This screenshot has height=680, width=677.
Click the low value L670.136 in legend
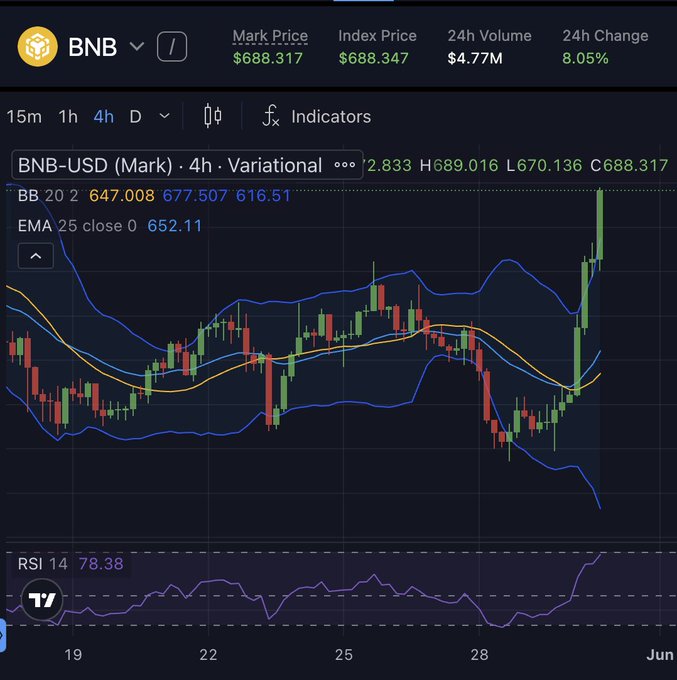coord(544,165)
